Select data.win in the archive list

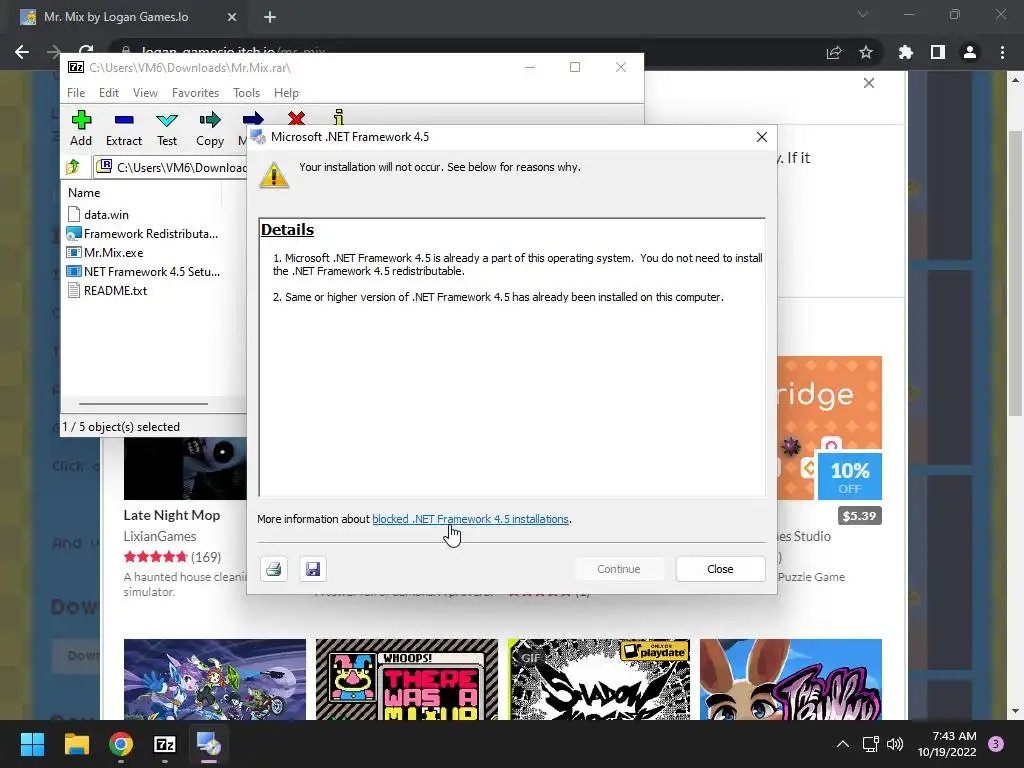coord(98,215)
